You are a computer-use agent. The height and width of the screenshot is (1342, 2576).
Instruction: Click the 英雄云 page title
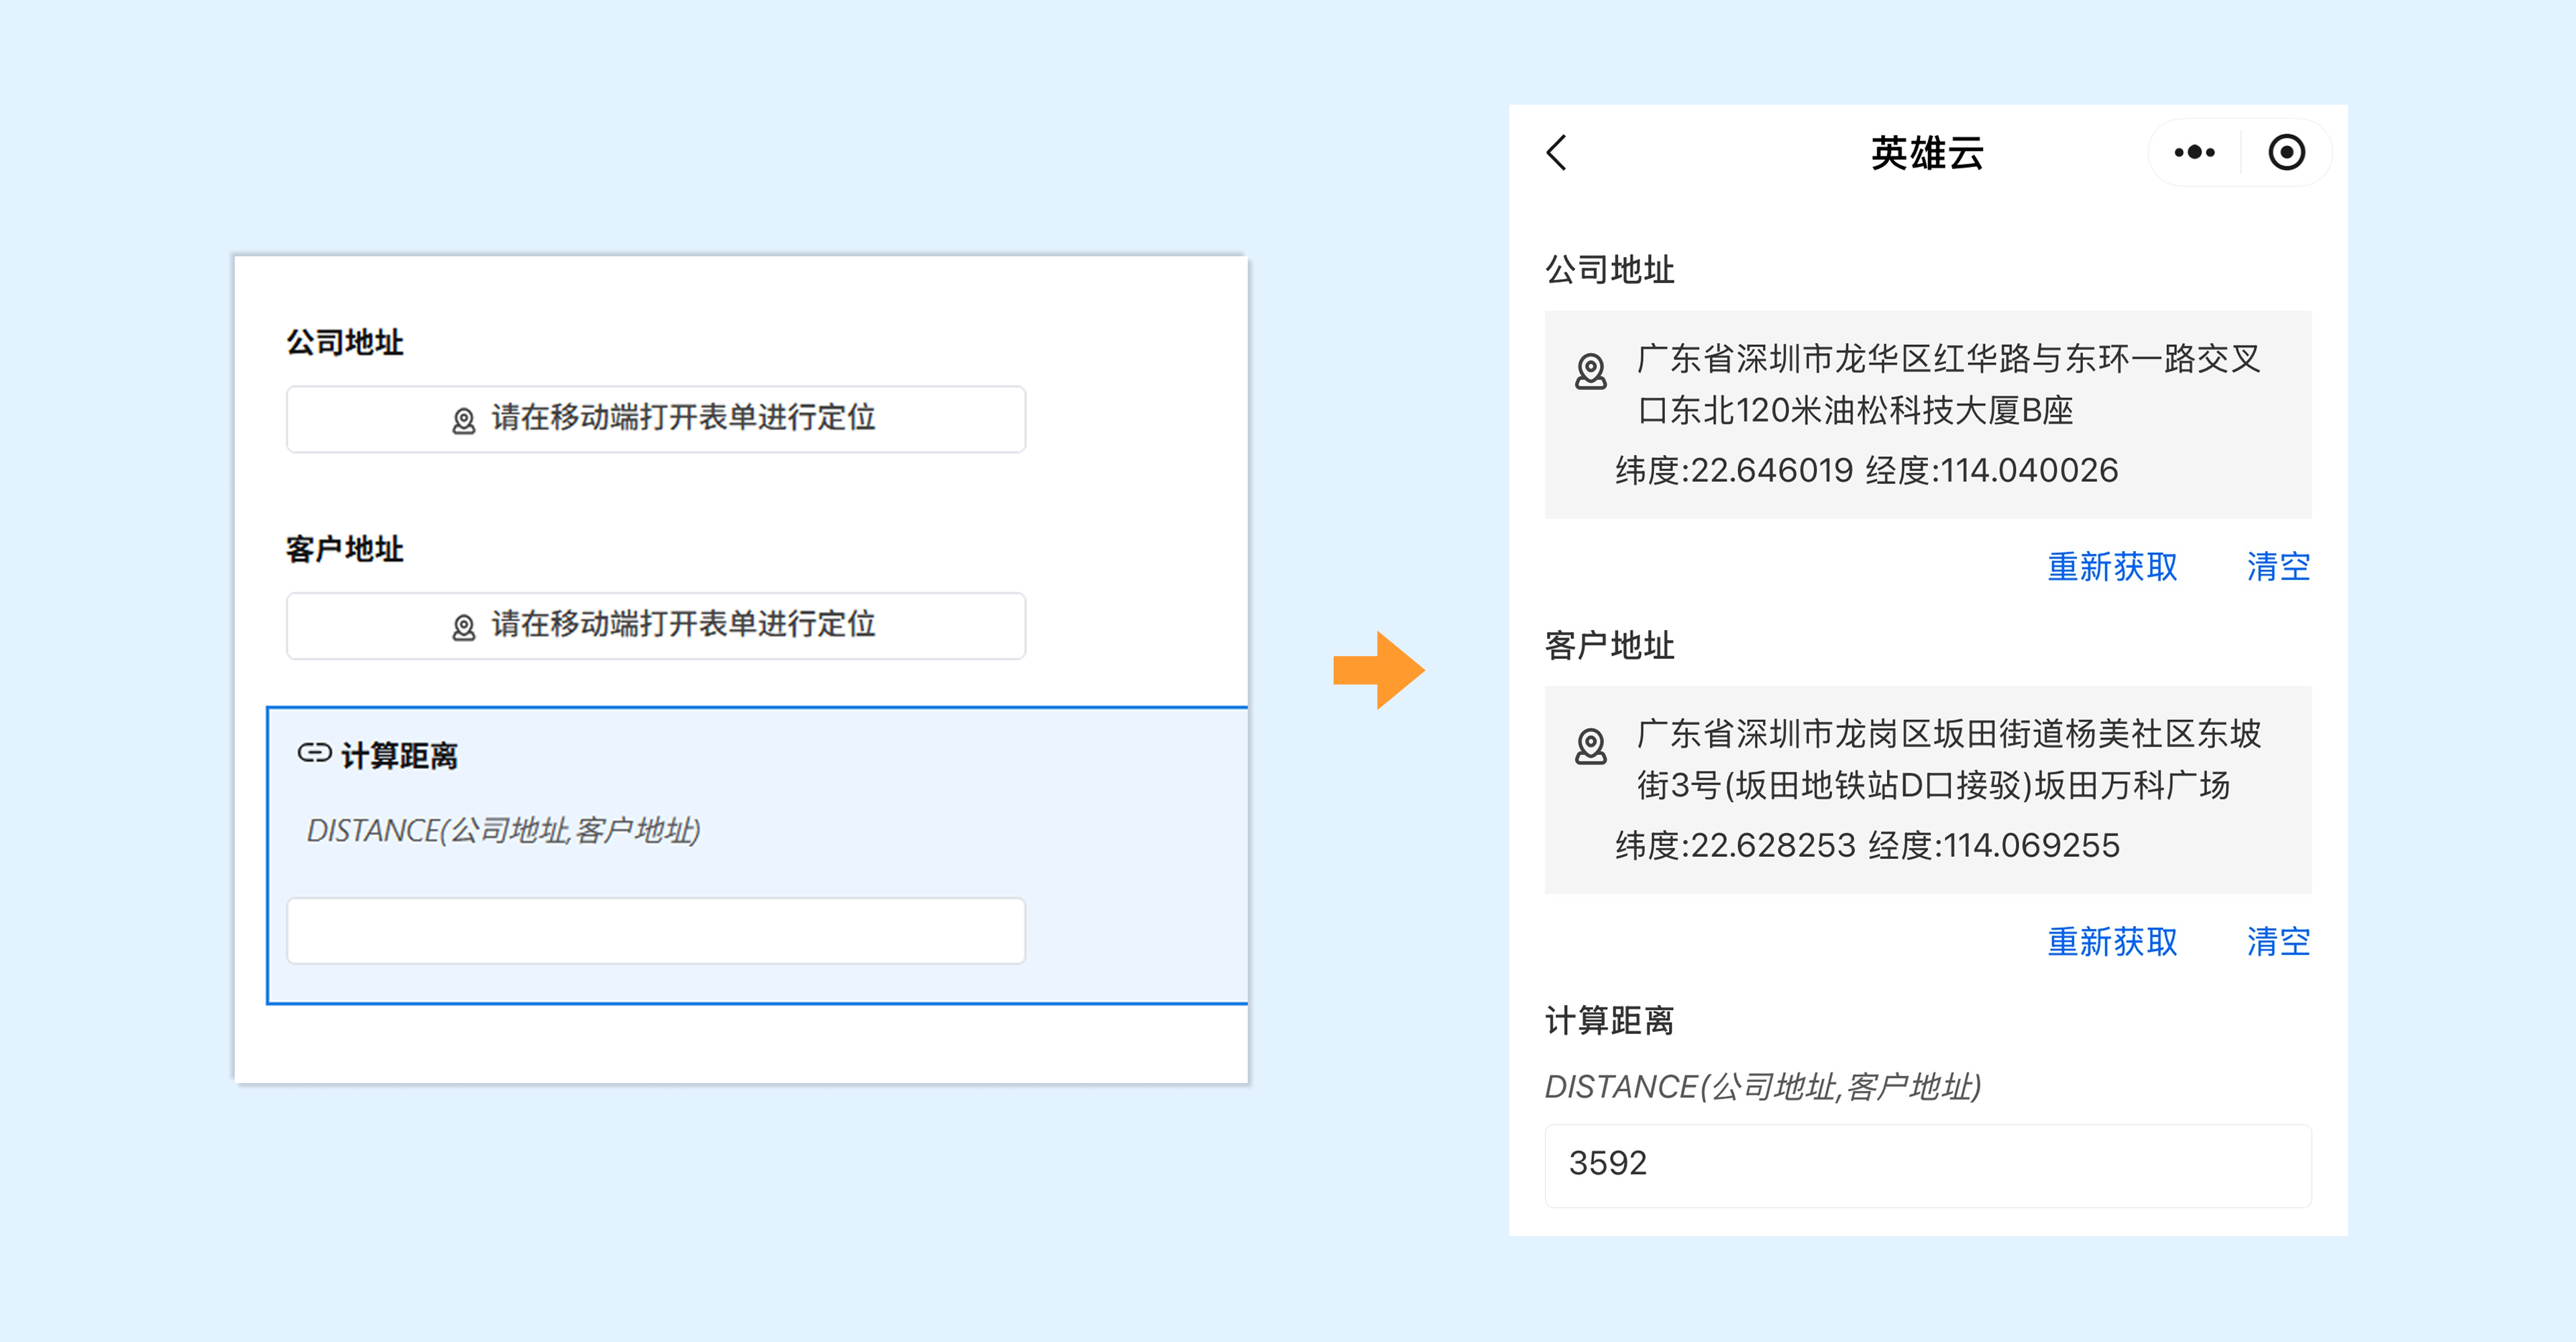[x=1926, y=153]
